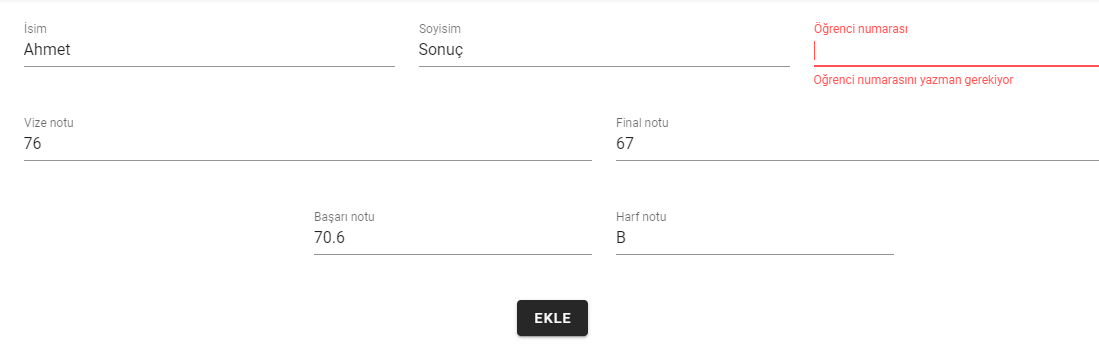
Task: Click the Vize notu label
Action: [48, 123]
